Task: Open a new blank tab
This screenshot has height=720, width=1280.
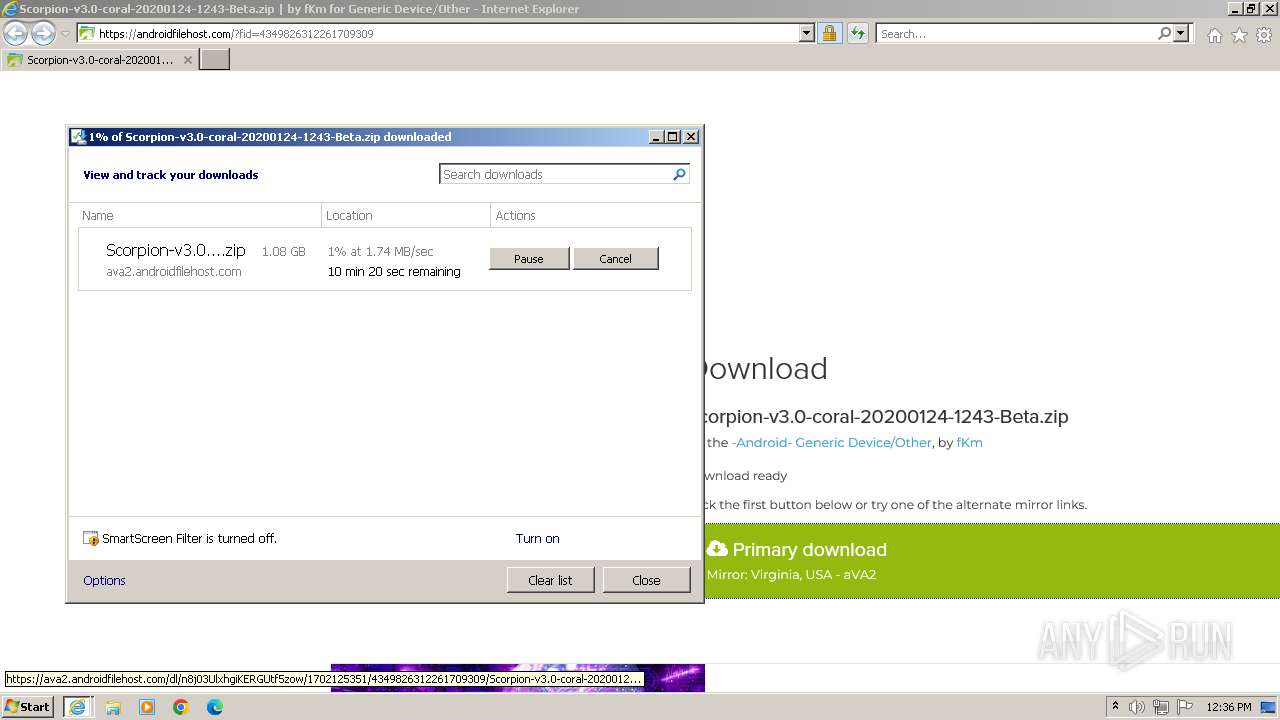Action: click(x=215, y=60)
